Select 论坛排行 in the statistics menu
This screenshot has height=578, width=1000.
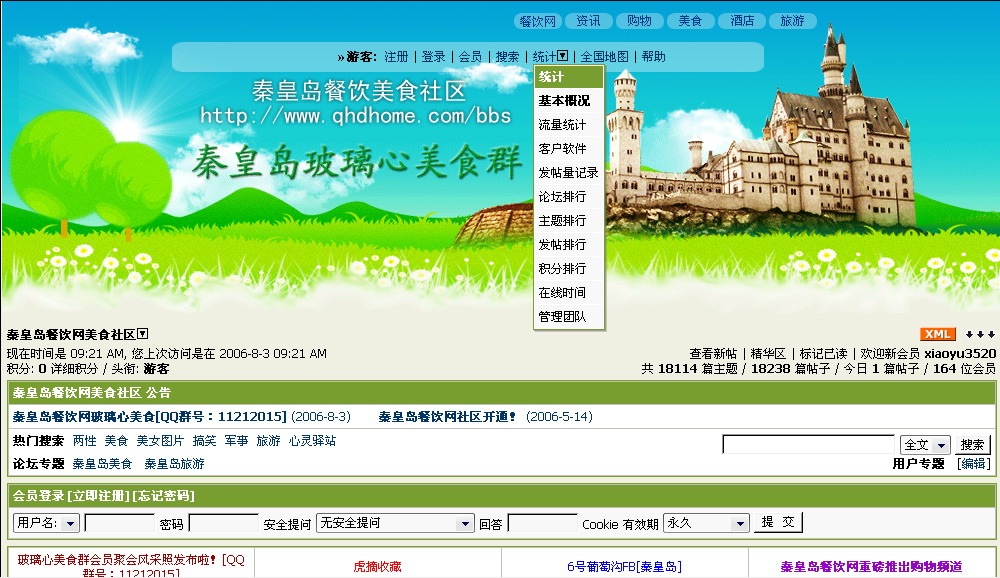click(x=562, y=196)
